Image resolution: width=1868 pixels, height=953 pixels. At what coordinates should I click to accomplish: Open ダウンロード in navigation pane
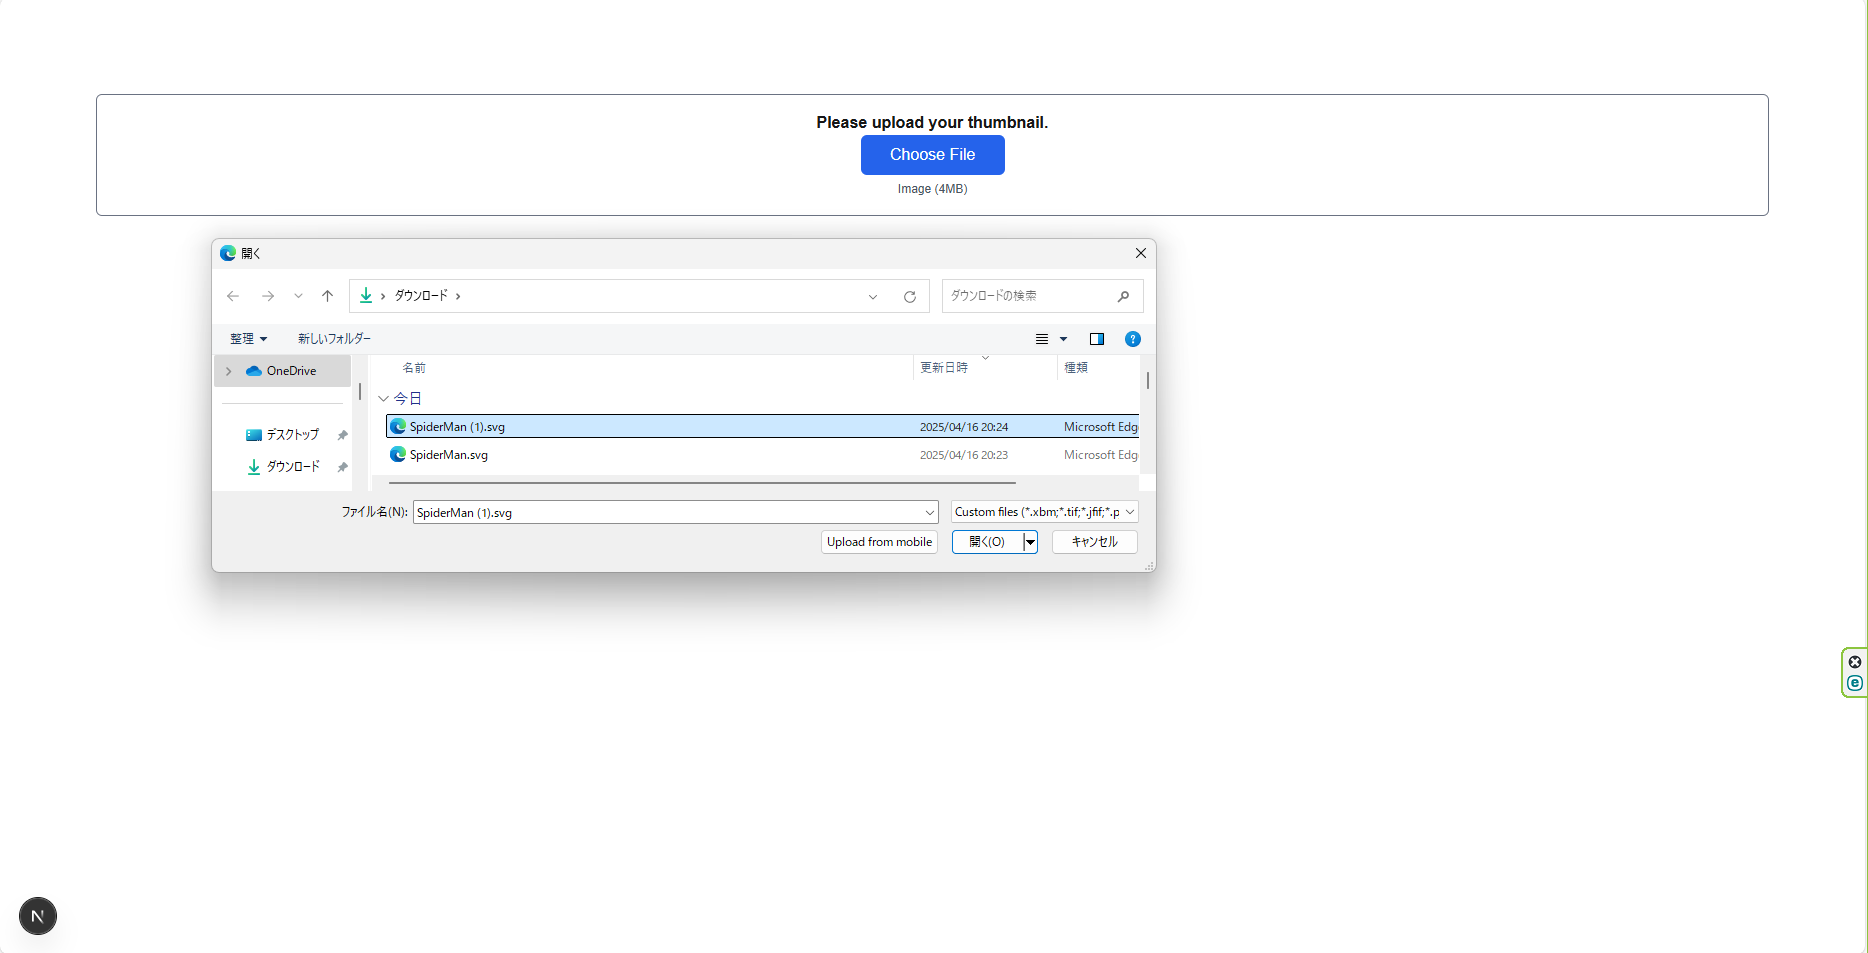tap(293, 467)
